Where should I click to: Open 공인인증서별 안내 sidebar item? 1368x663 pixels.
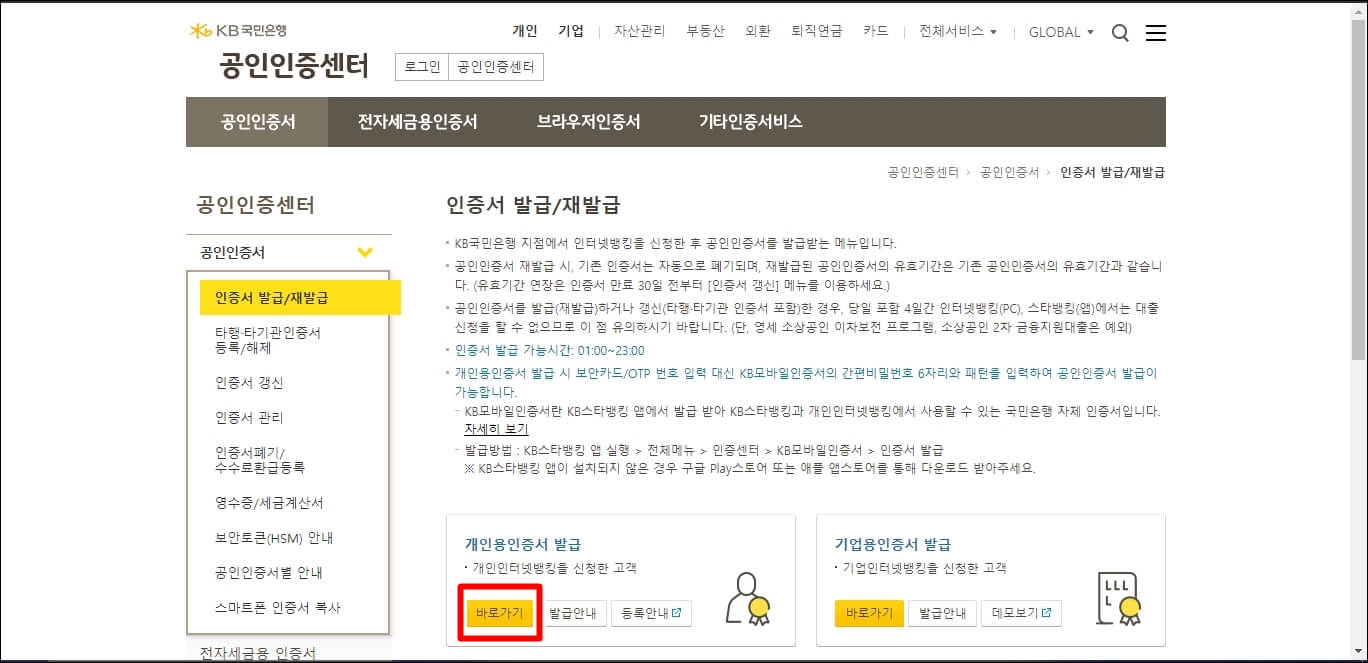click(268, 572)
